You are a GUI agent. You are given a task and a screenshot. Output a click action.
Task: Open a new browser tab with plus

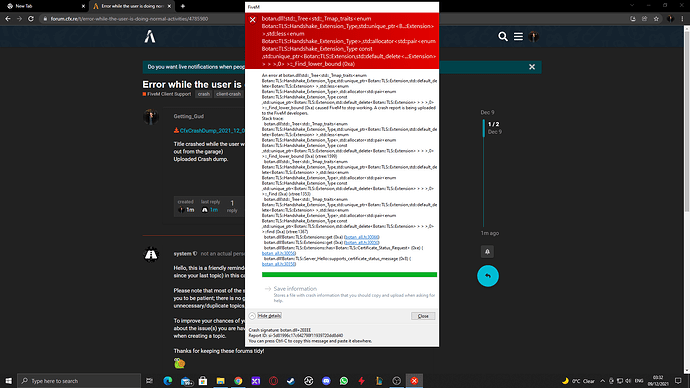(183, 6)
